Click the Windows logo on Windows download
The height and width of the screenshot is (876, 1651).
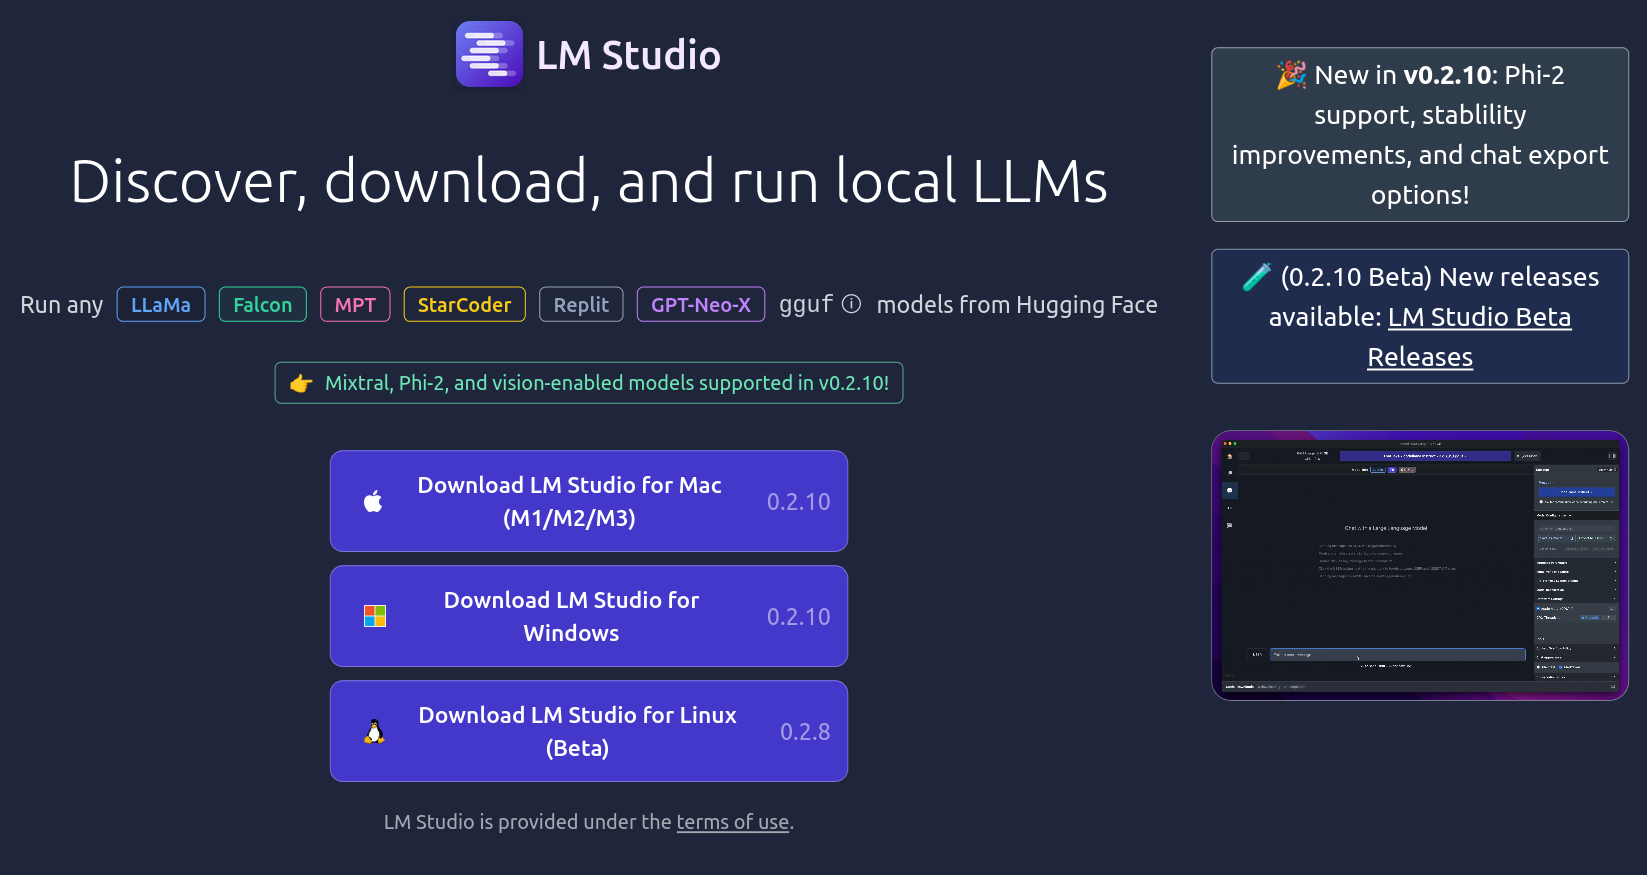(375, 616)
